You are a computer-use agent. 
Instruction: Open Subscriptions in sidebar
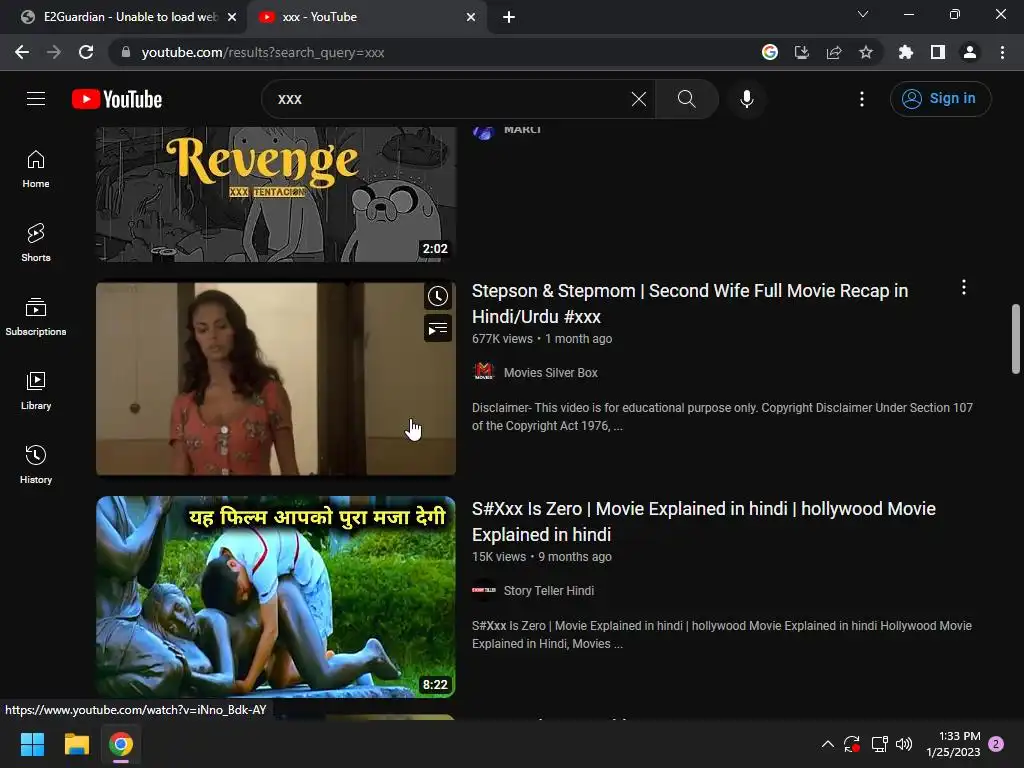36,317
